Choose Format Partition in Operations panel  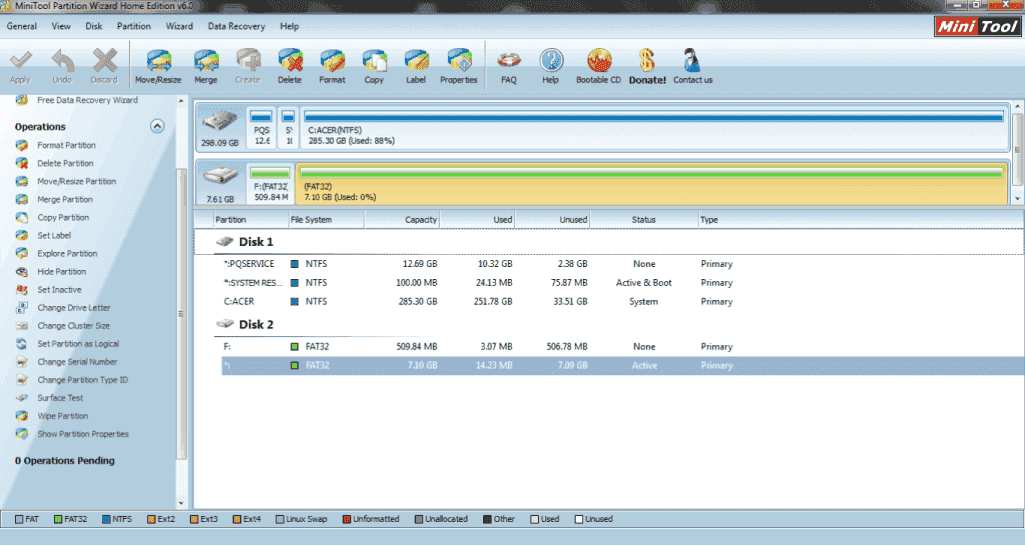tap(66, 145)
